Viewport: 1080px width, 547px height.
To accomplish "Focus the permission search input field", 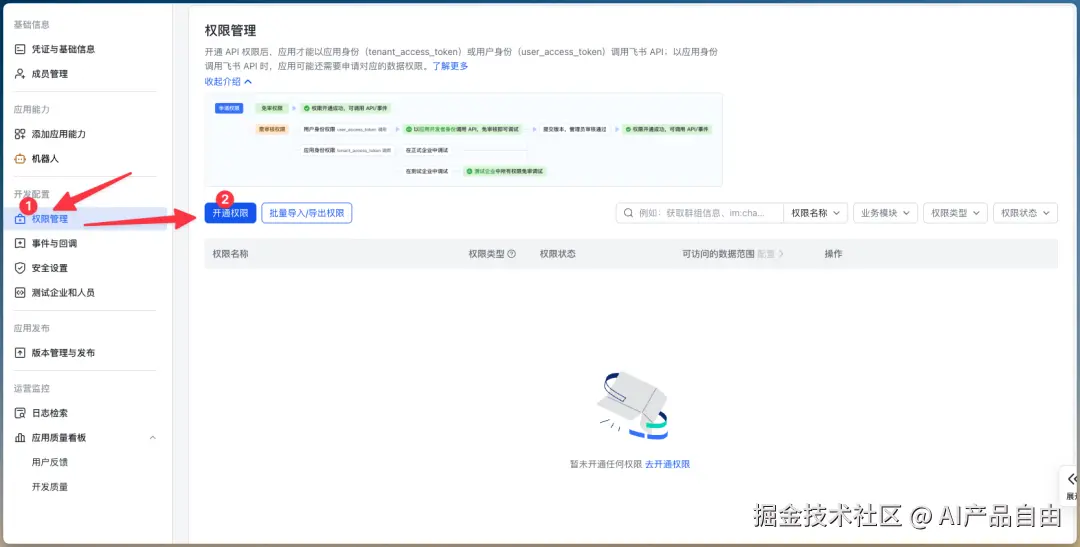I will [700, 213].
